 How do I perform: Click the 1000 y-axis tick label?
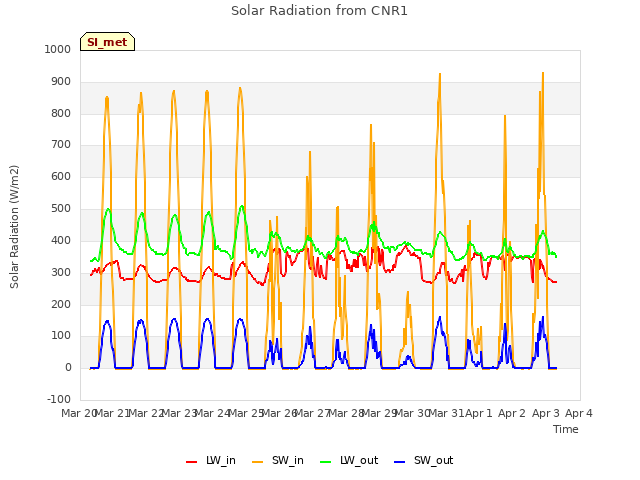[58, 49]
